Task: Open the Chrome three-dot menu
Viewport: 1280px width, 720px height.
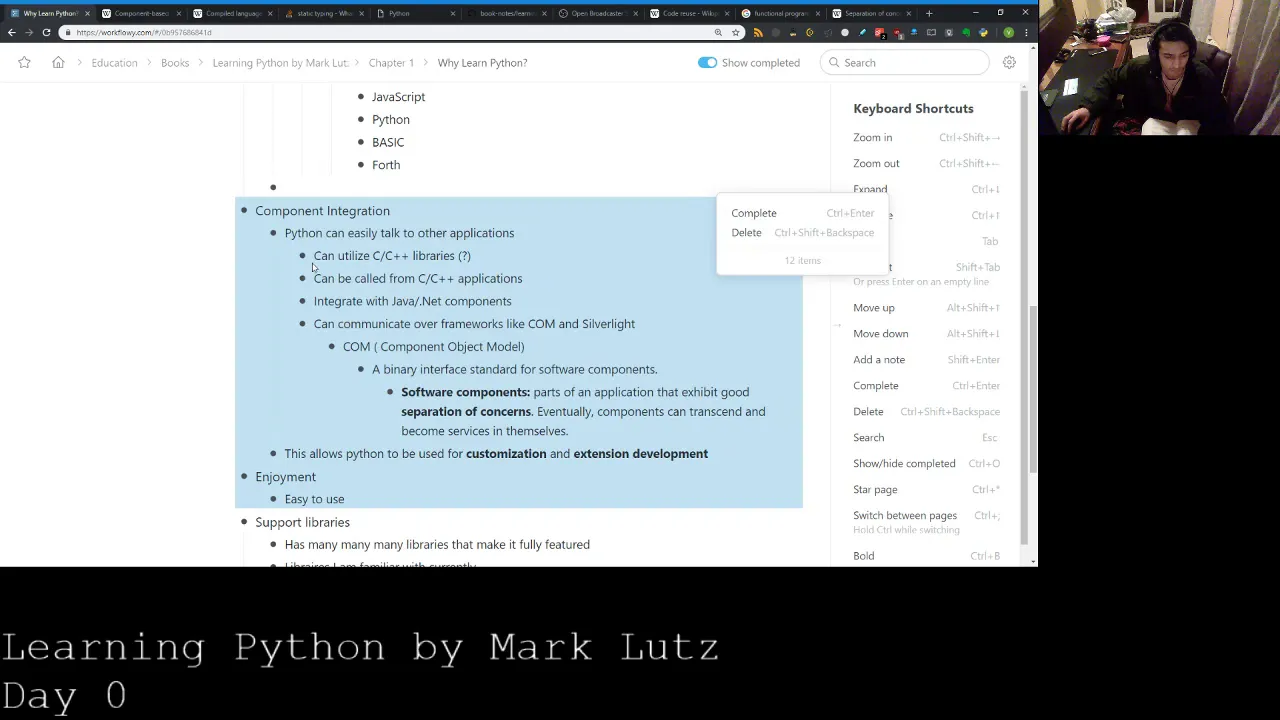Action: click(x=1026, y=32)
